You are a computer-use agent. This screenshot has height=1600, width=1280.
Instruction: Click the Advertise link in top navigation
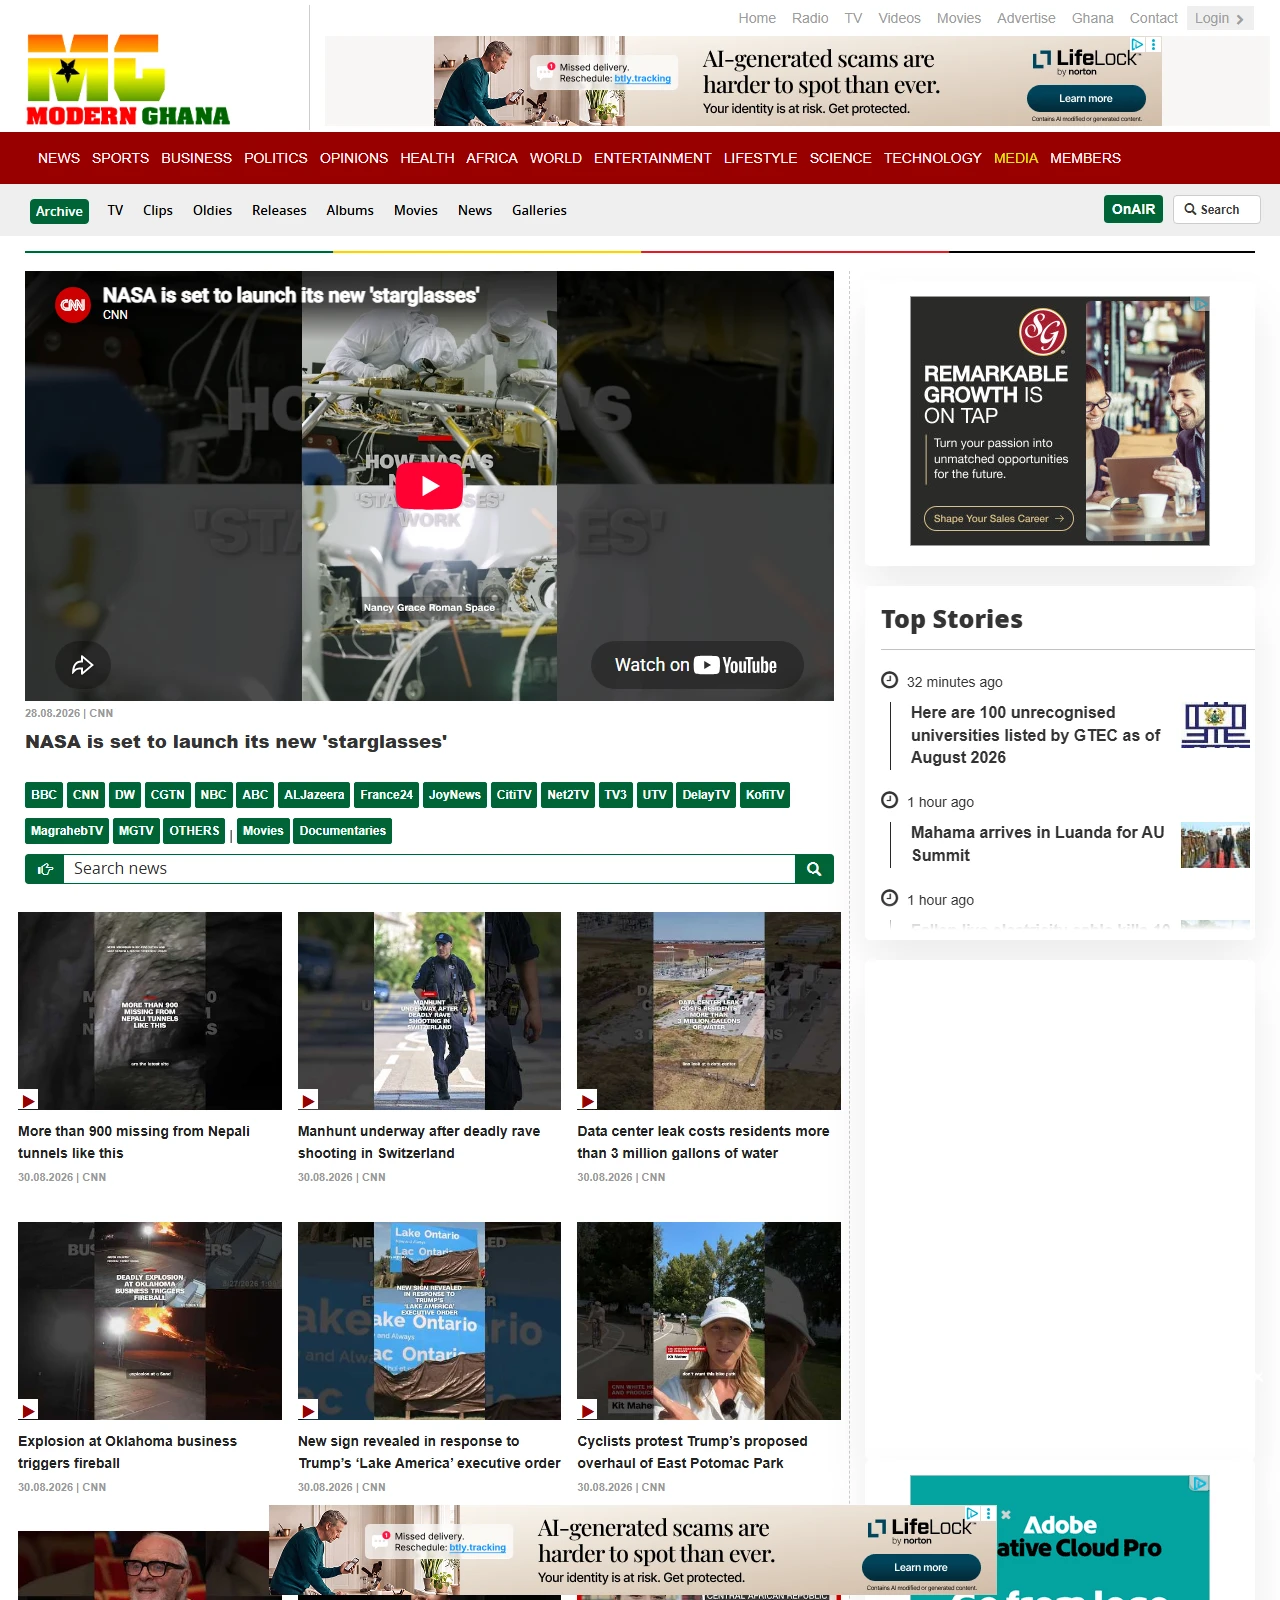click(1026, 18)
